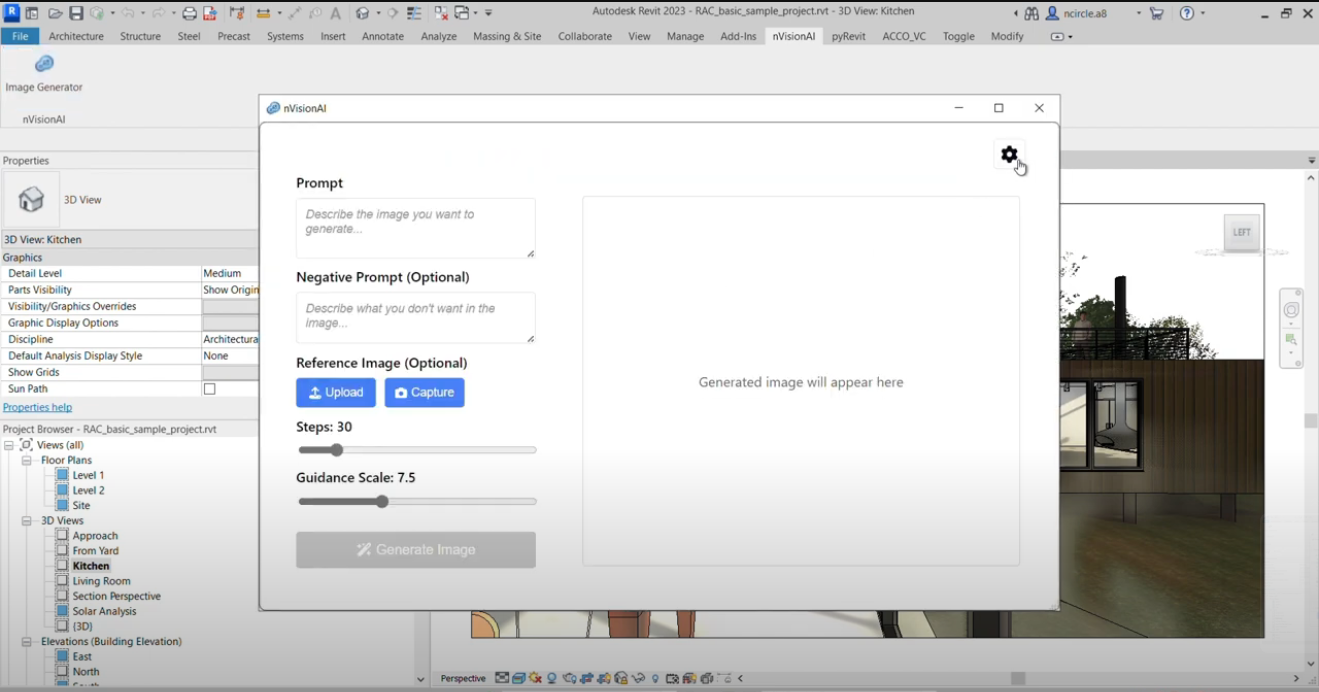Click the Generate Image button

pos(416,550)
